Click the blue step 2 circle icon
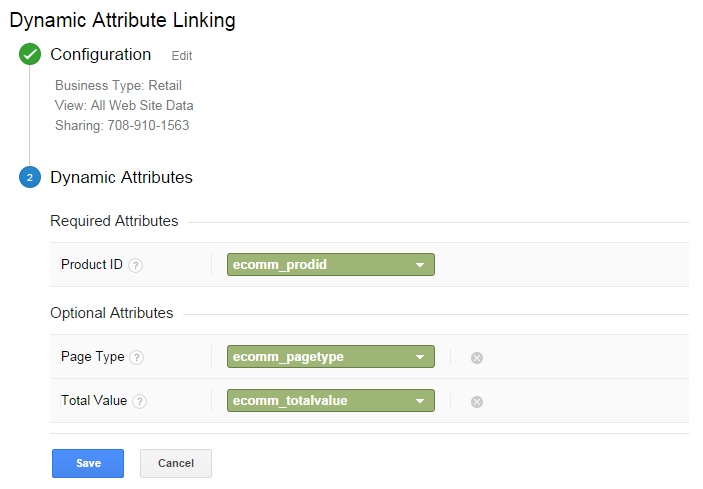The image size is (703, 489). [x=30, y=178]
